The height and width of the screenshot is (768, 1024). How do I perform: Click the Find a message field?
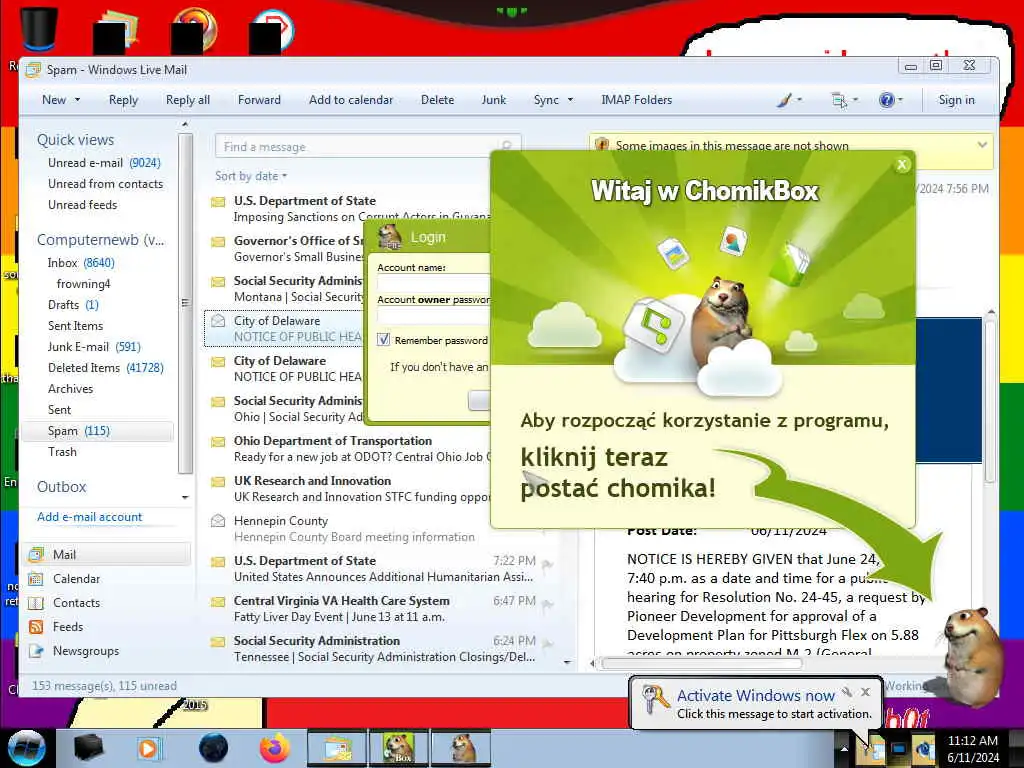click(x=368, y=147)
